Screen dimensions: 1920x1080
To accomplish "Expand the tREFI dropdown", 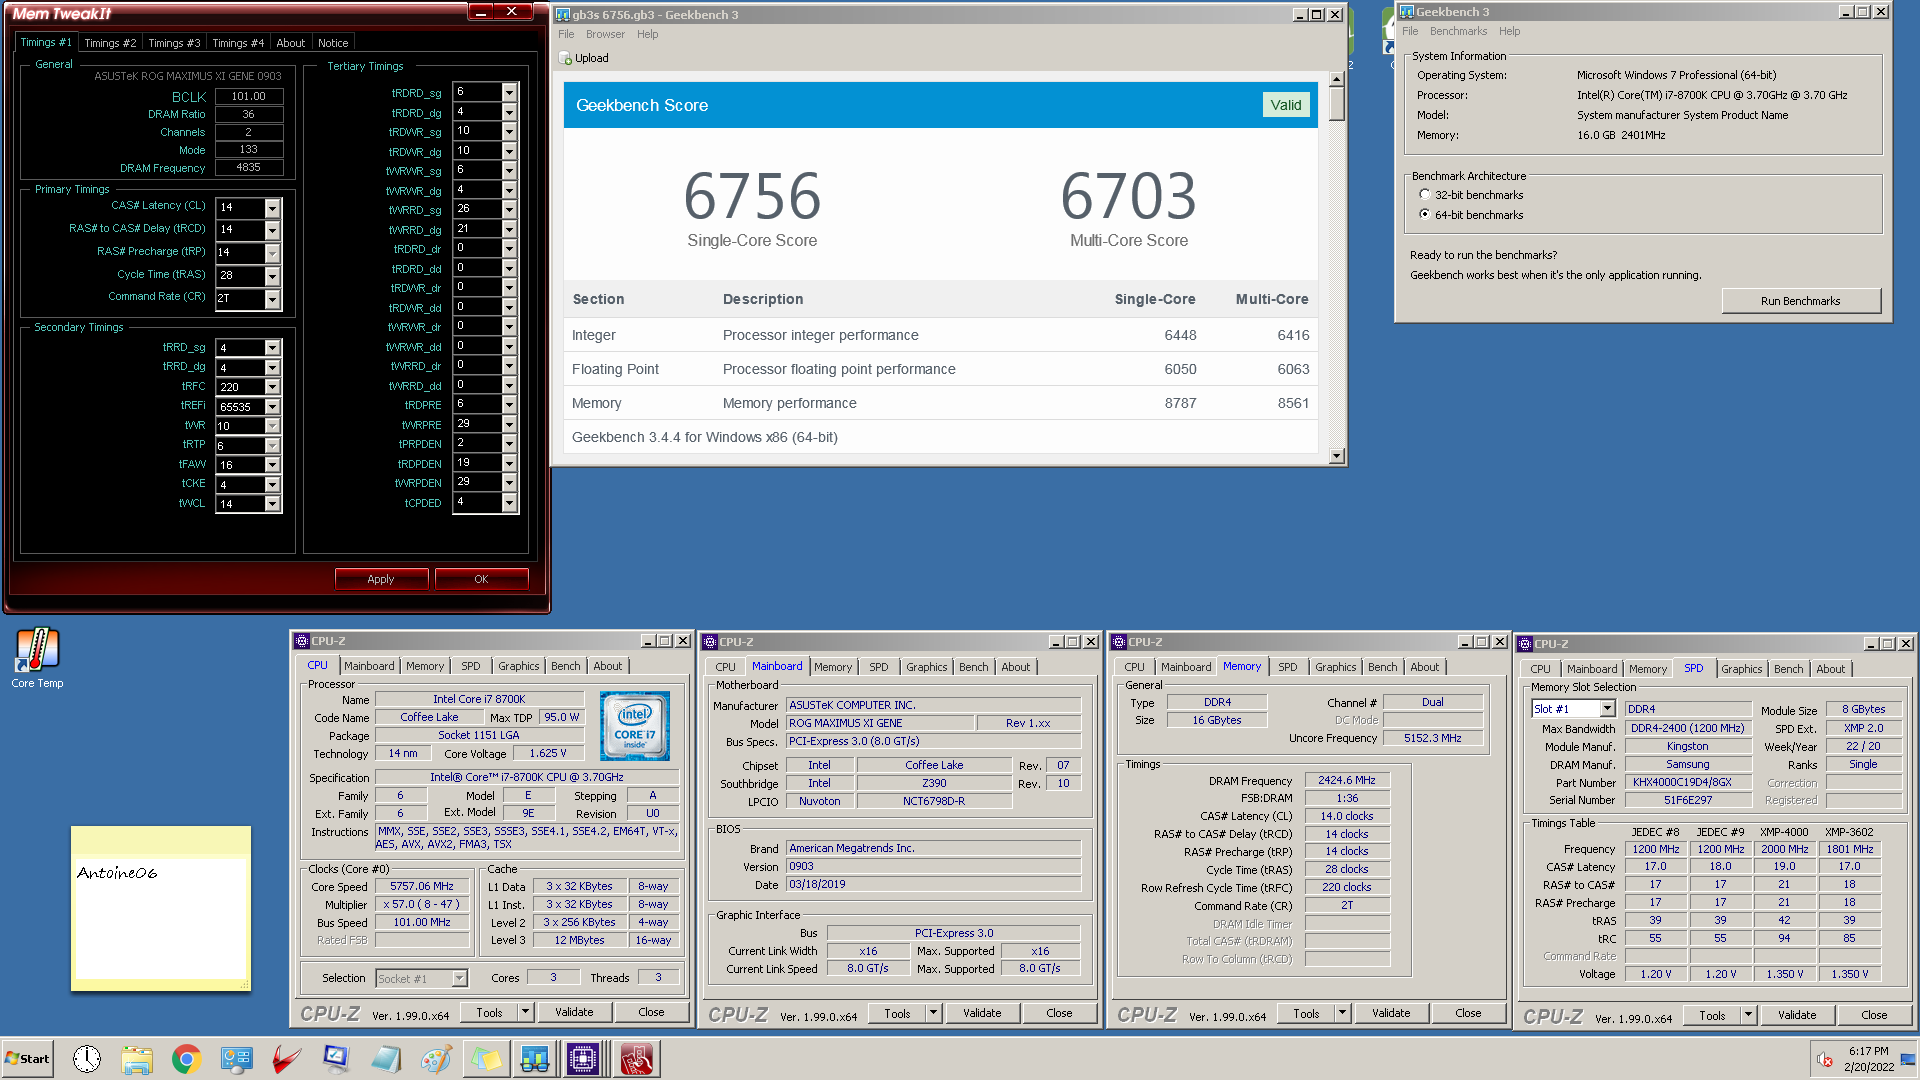I will pyautogui.click(x=272, y=407).
